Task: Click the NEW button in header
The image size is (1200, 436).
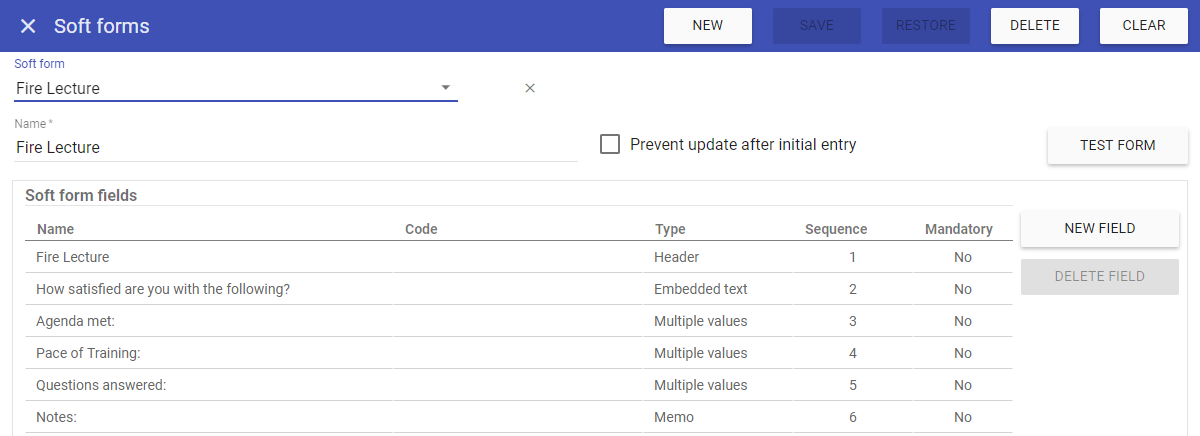Action: (707, 26)
